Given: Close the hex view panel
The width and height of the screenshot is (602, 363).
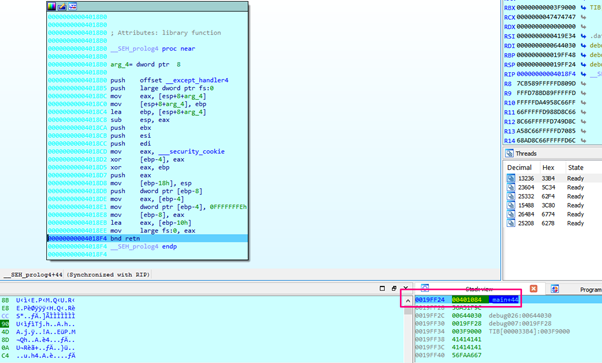Looking at the screenshot, I should tap(405, 288).
